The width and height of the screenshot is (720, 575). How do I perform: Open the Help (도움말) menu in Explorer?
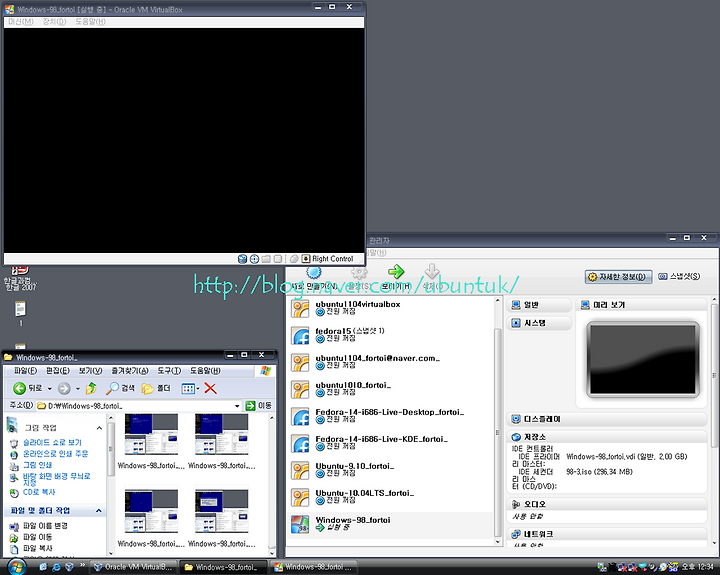[205, 371]
